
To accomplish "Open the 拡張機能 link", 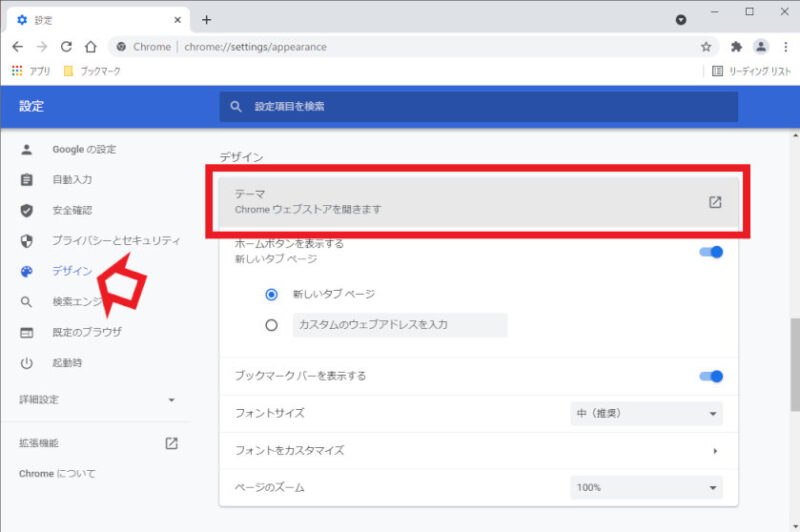I will tap(39, 443).
